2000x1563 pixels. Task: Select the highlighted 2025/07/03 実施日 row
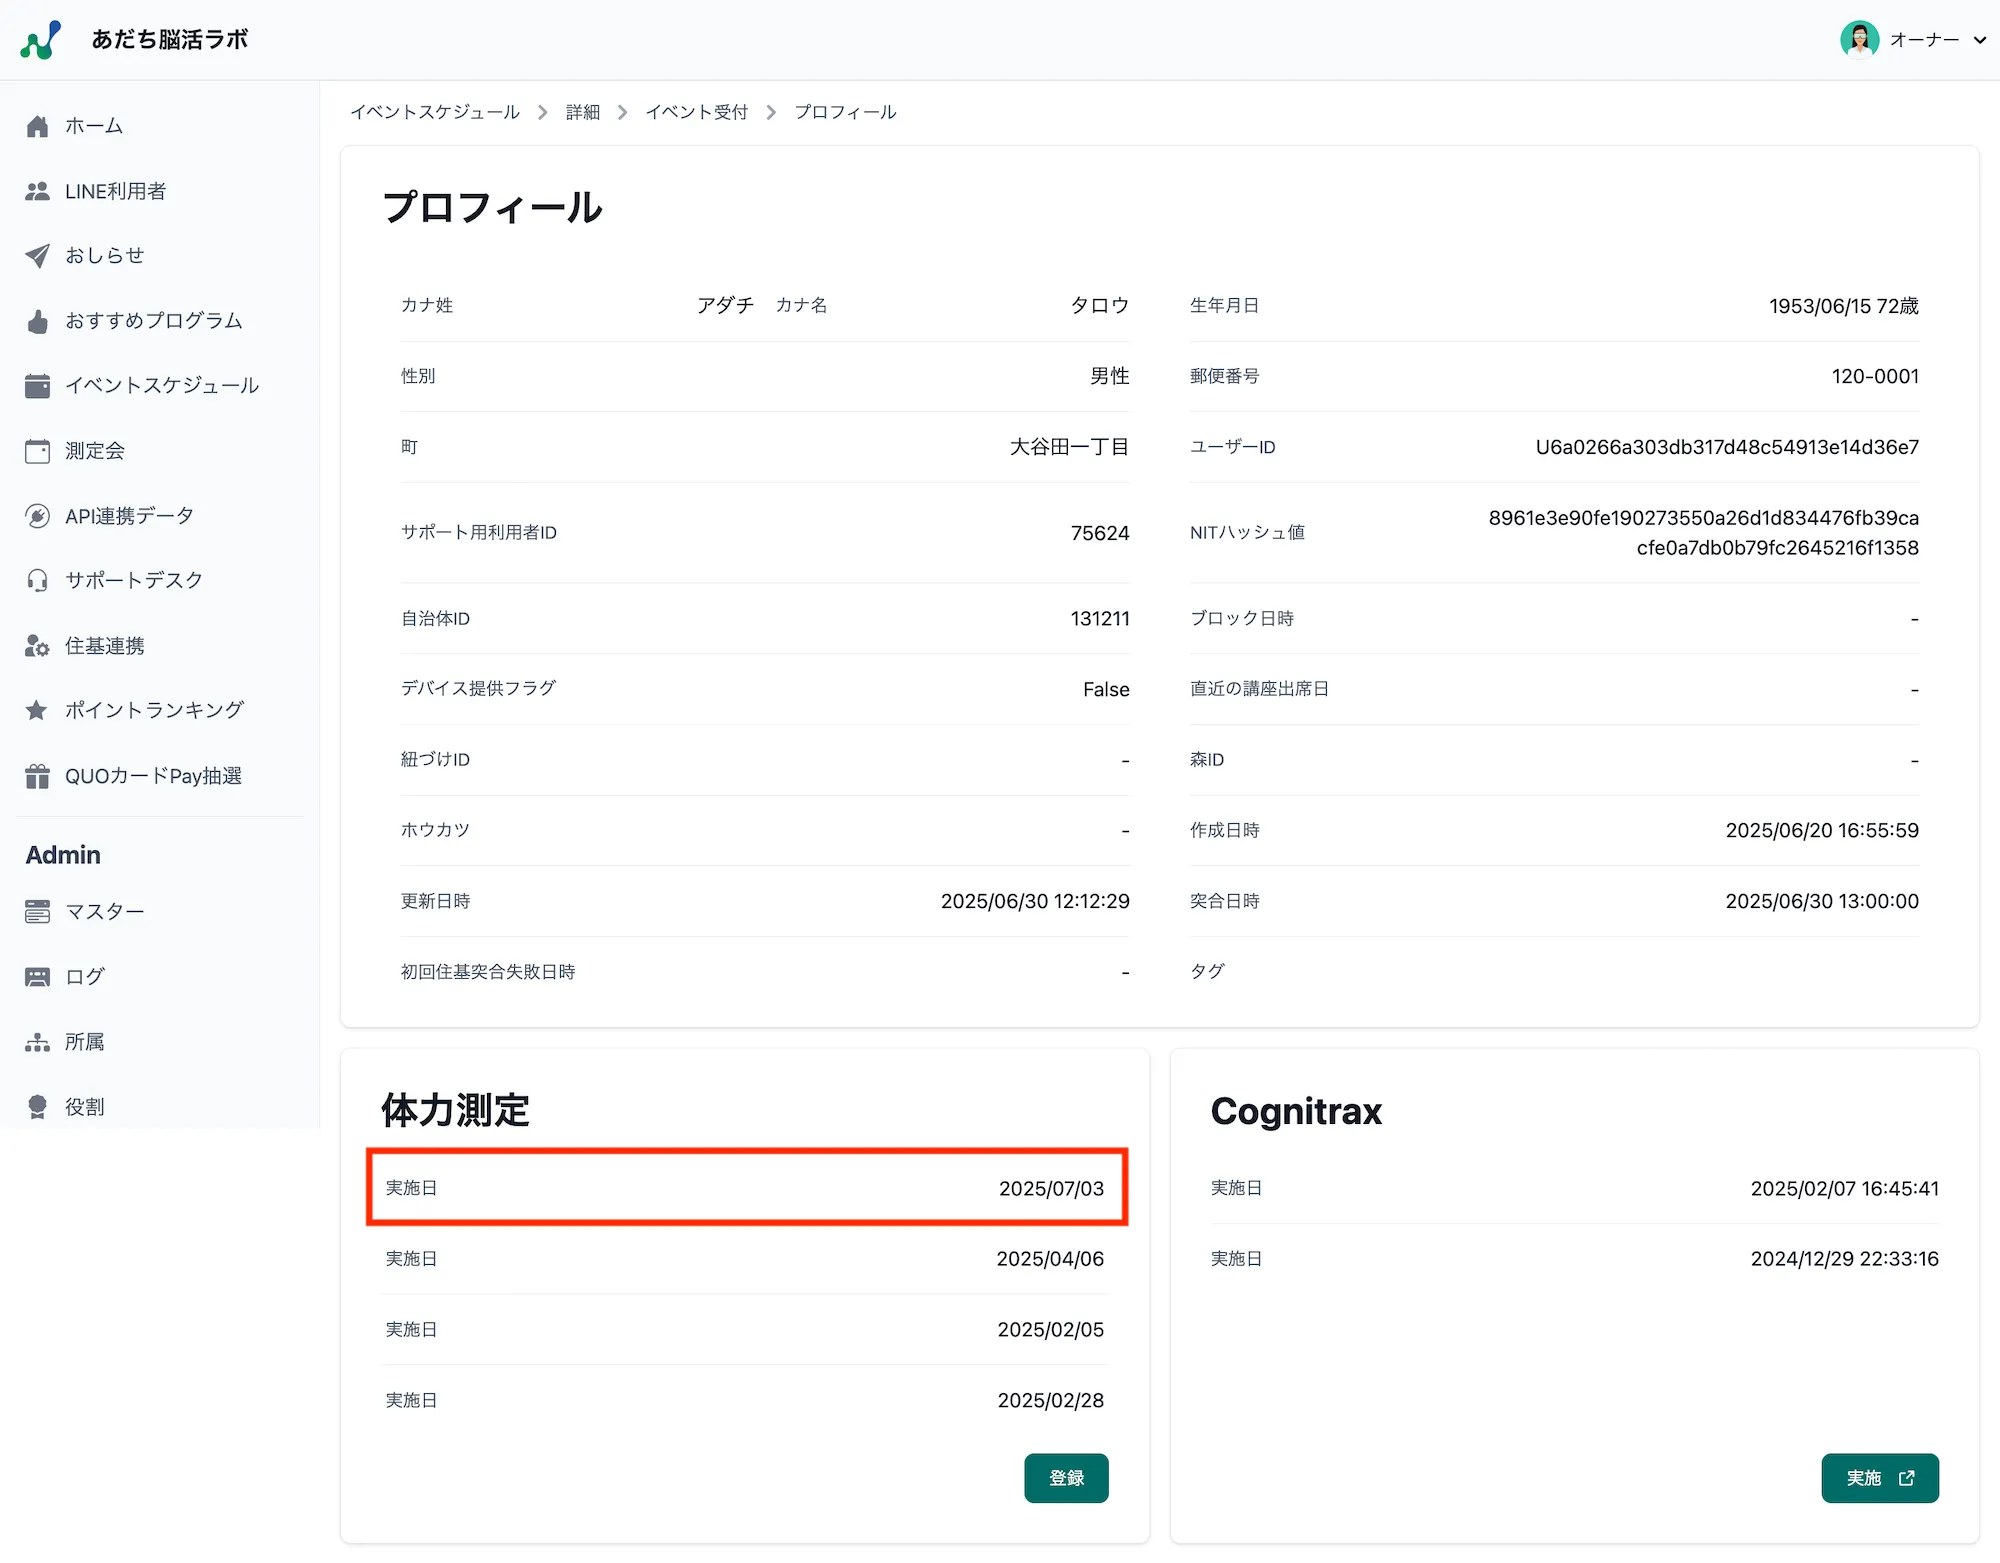click(x=746, y=1189)
